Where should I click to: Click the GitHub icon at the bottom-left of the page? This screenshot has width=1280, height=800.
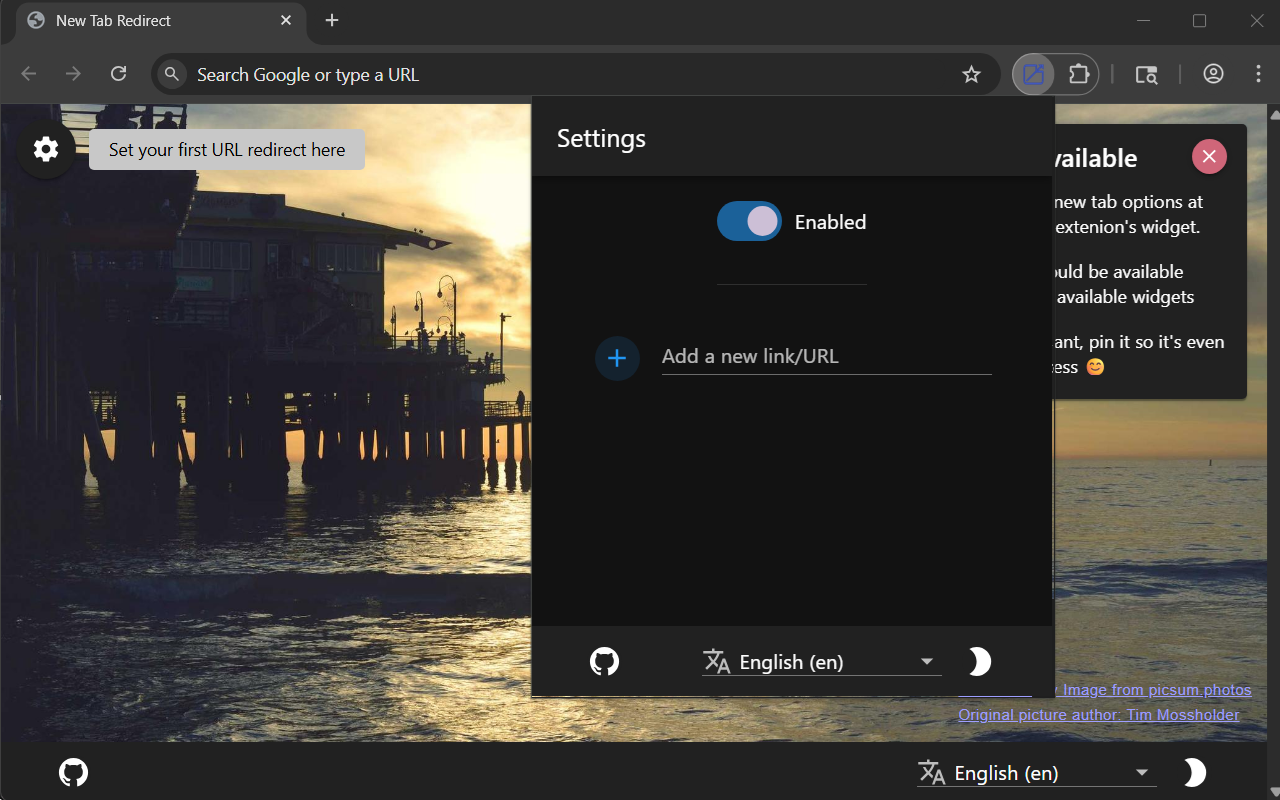point(73,771)
